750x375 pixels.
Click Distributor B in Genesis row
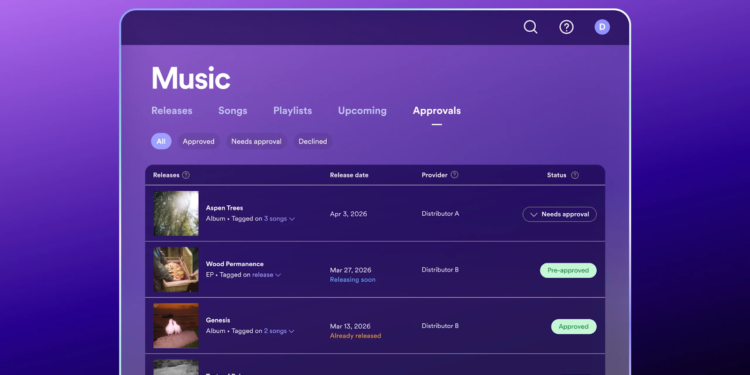pos(440,326)
